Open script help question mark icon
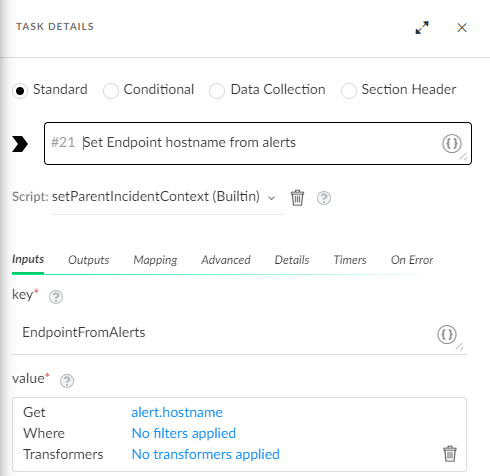Screen dimensions: 490x476 (324, 198)
